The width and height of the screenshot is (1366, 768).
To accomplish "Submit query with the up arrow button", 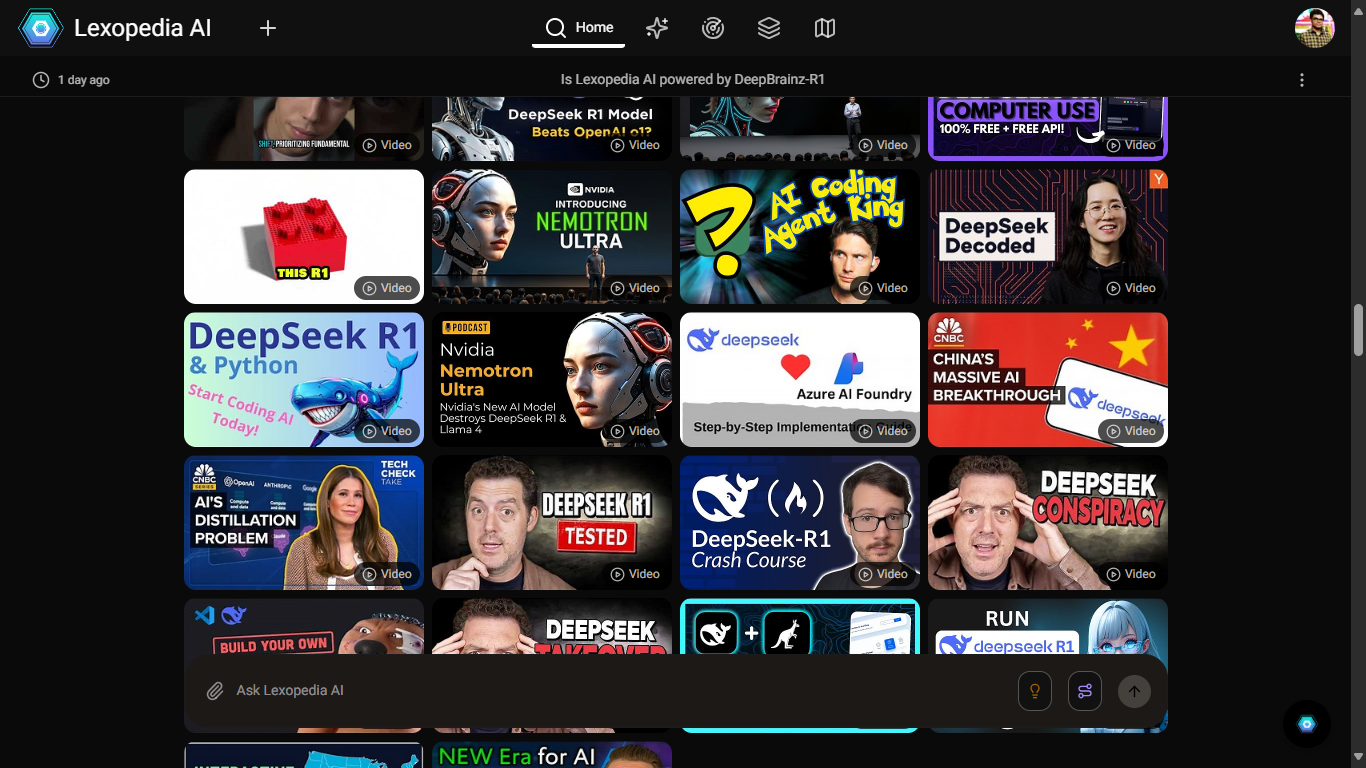I will tap(1134, 691).
